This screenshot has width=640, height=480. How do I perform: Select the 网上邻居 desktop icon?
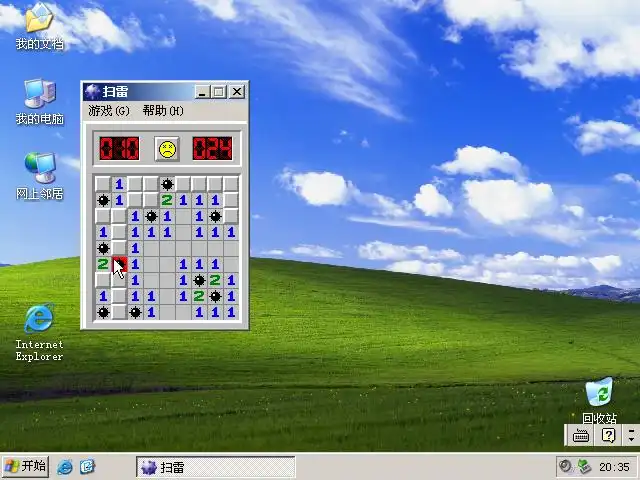click(x=40, y=176)
